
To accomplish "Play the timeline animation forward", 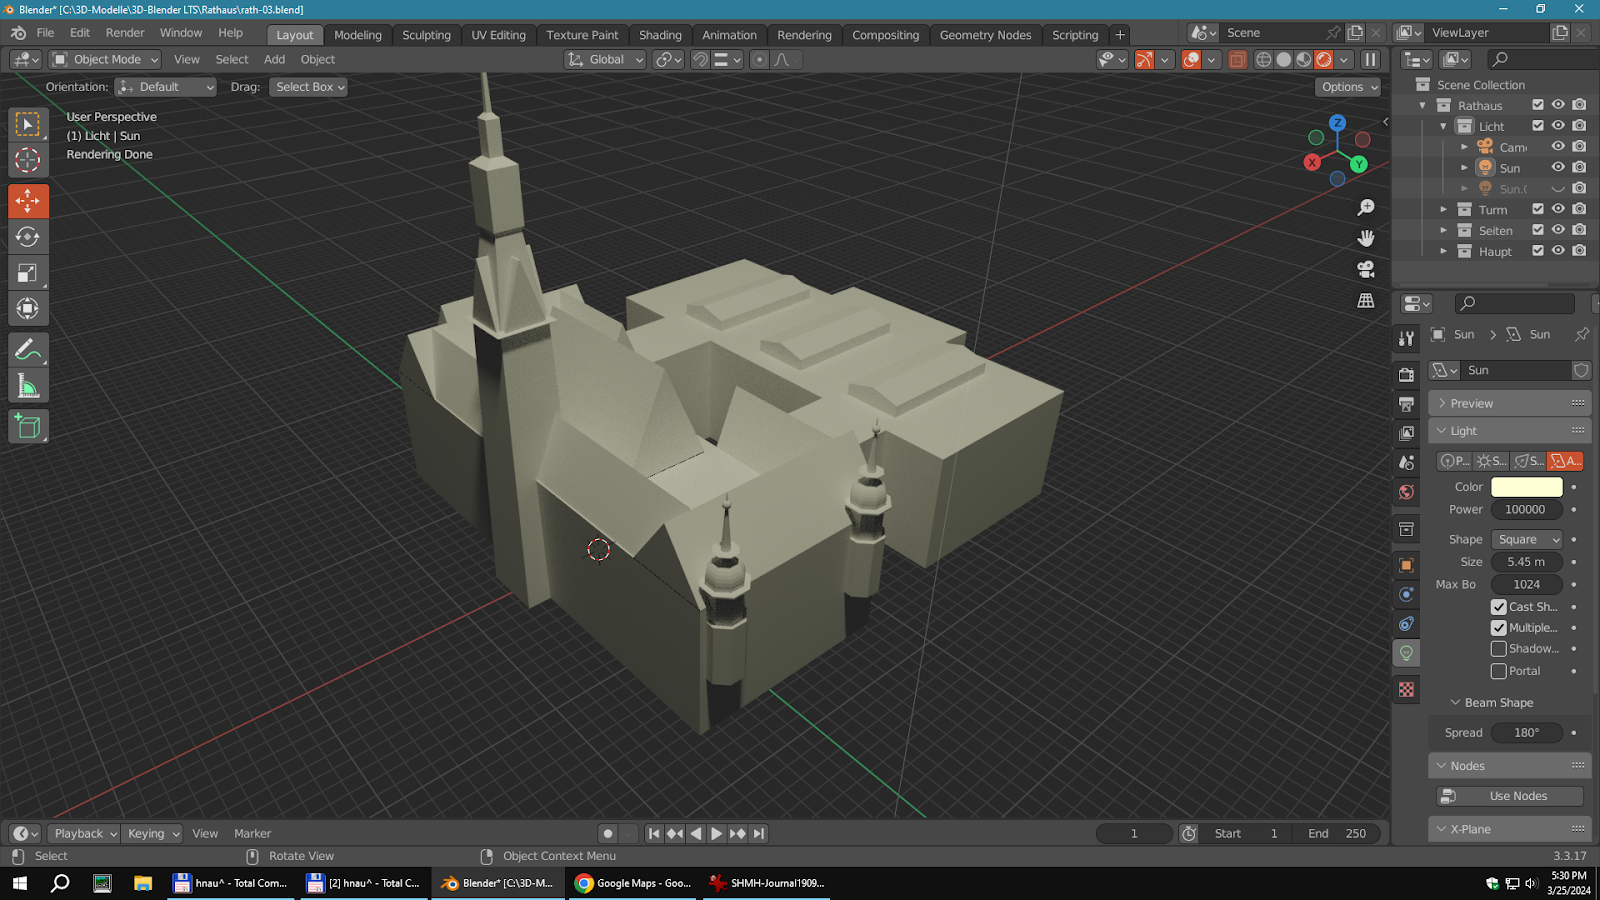I will click(x=717, y=834).
